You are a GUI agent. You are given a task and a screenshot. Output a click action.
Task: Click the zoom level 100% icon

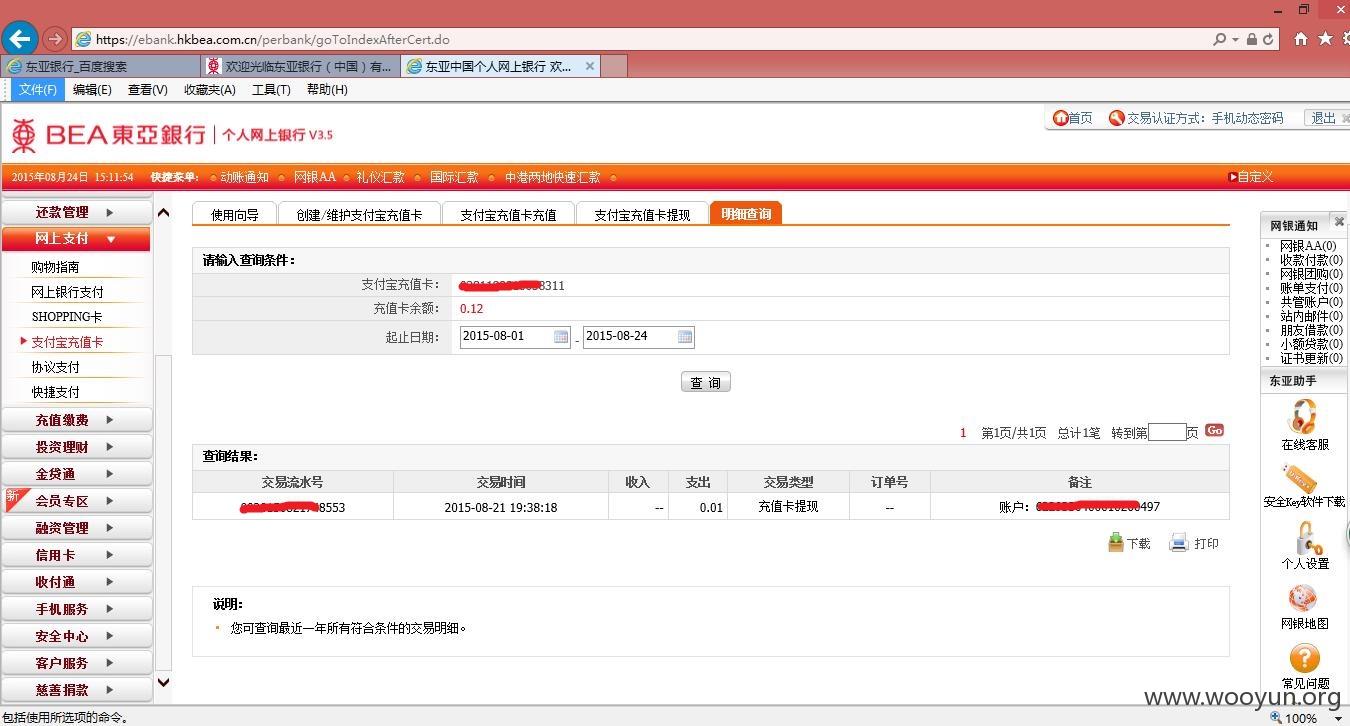coord(1276,718)
